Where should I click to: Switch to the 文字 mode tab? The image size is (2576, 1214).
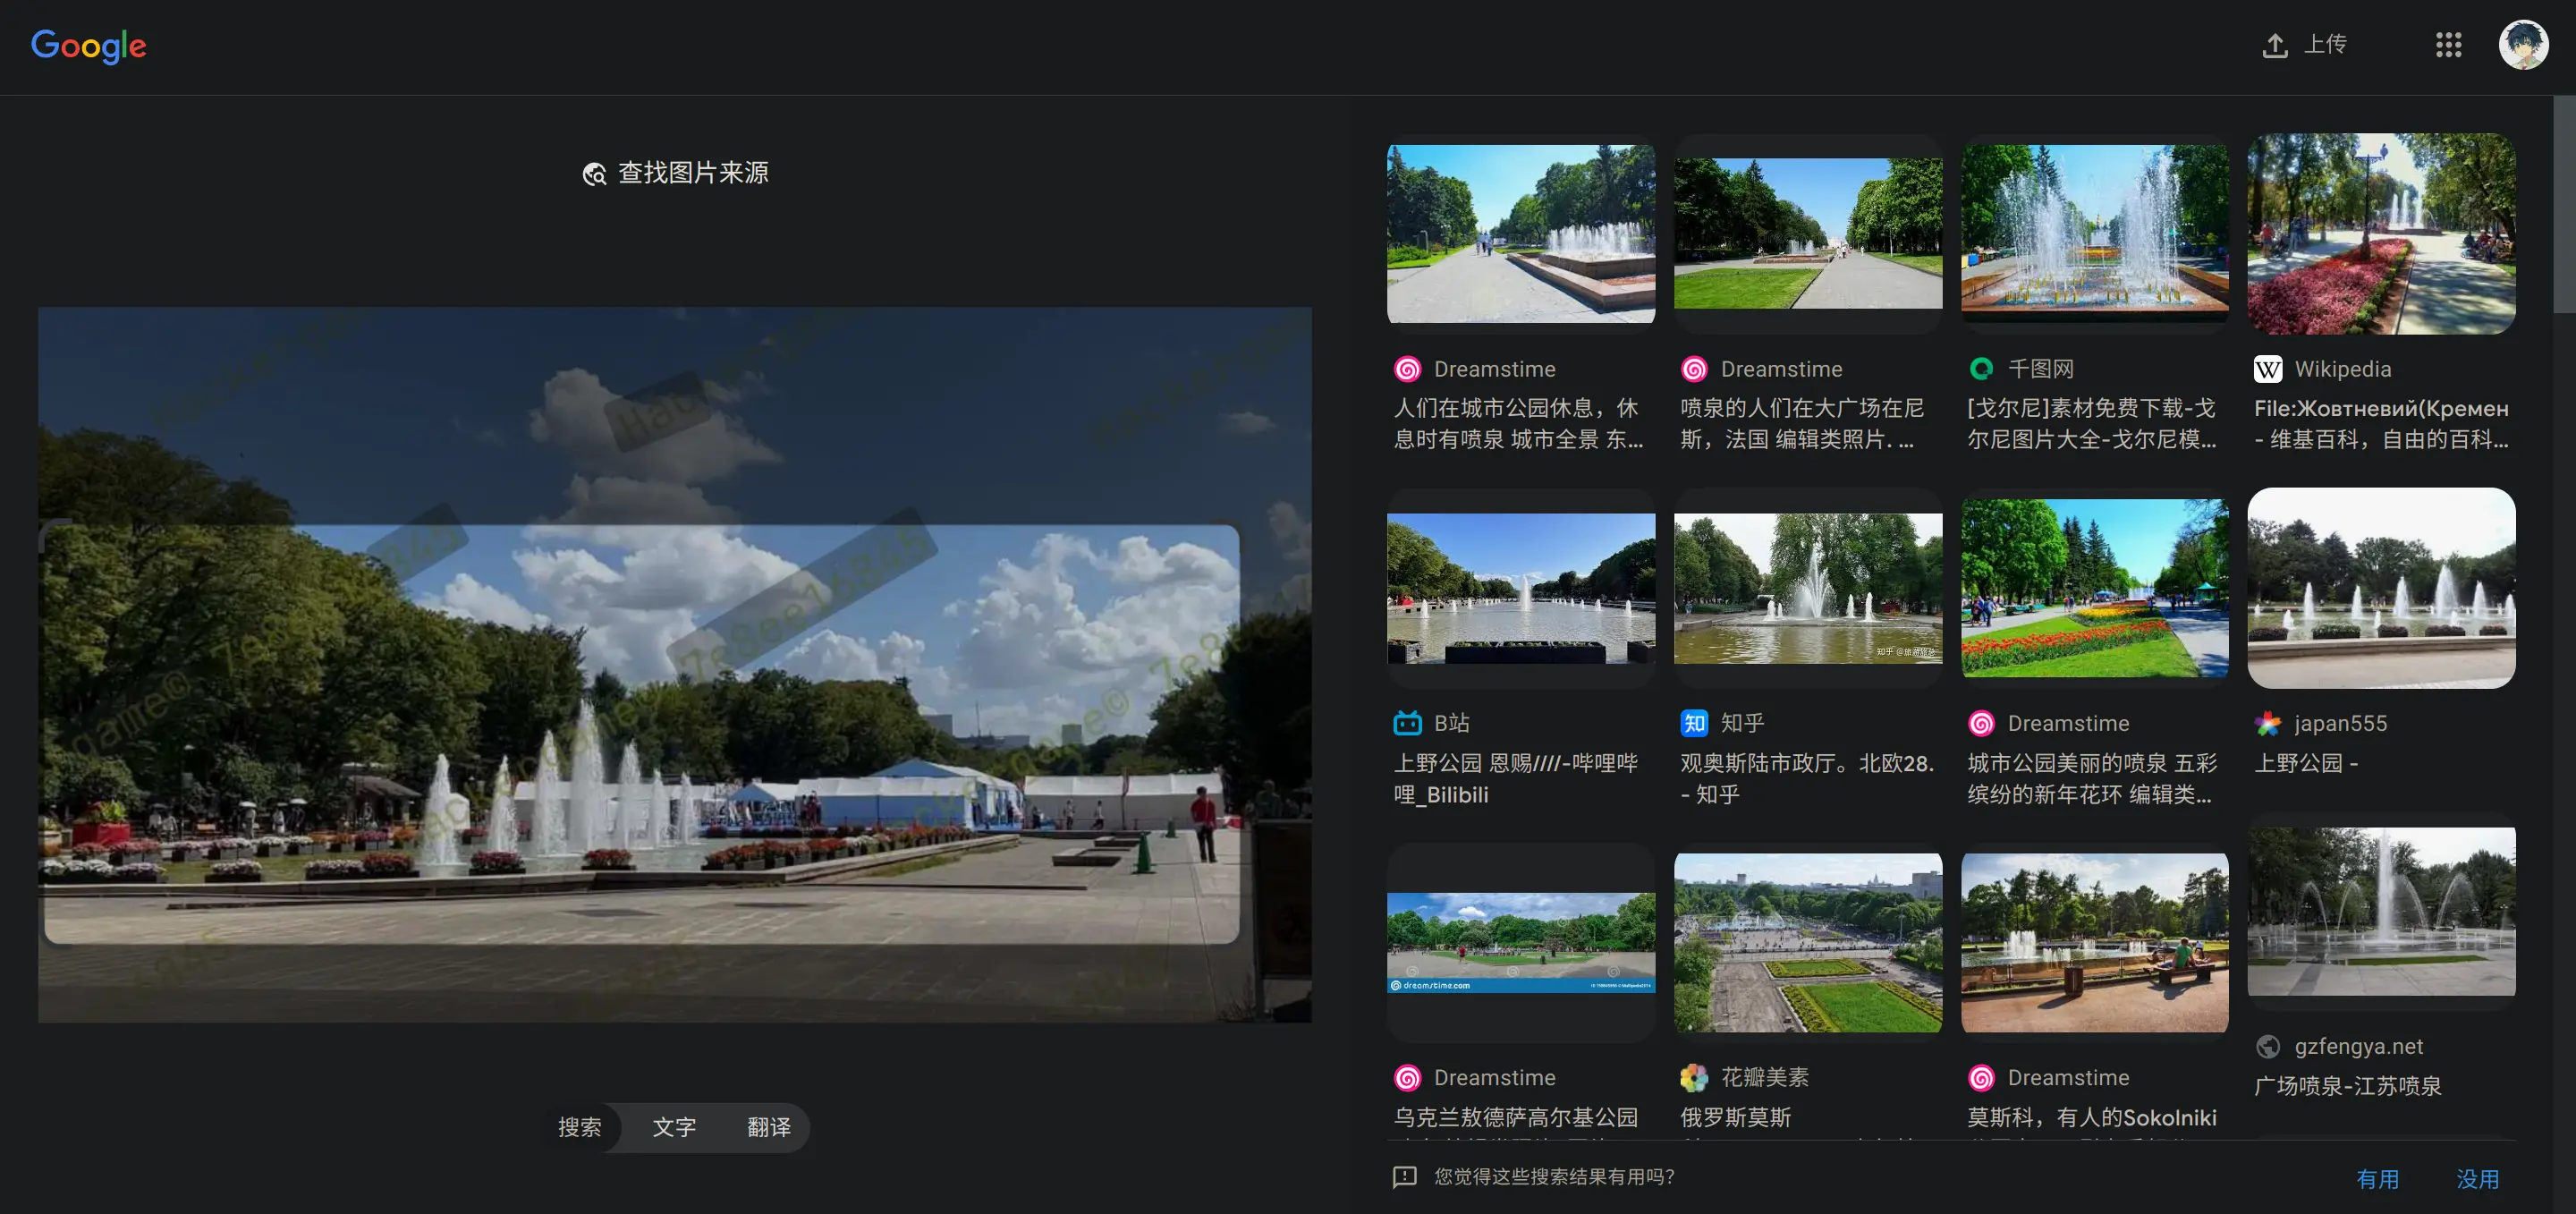[674, 1127]
